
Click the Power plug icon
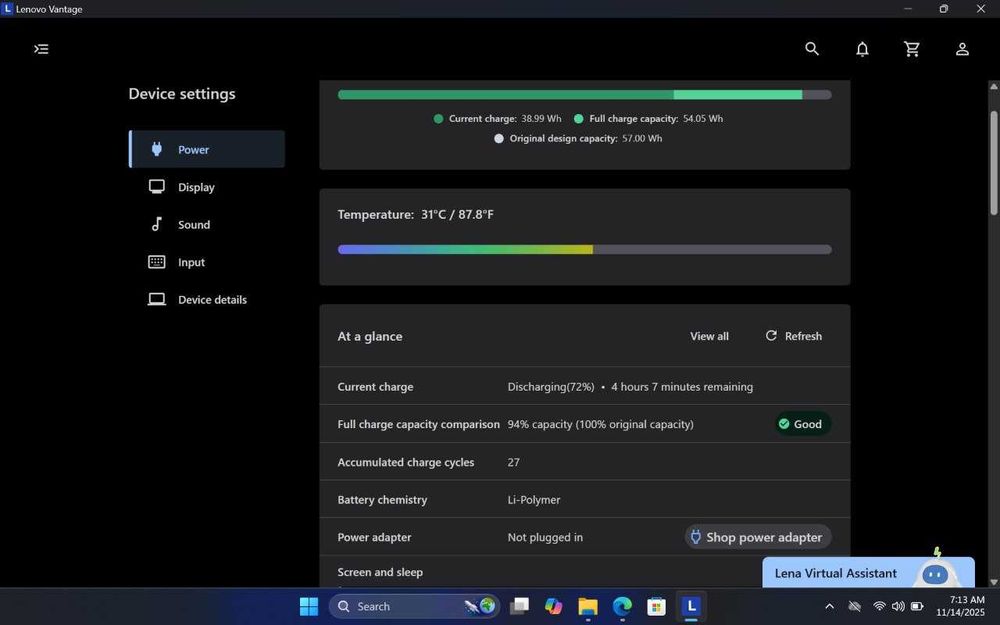[157, 149]
